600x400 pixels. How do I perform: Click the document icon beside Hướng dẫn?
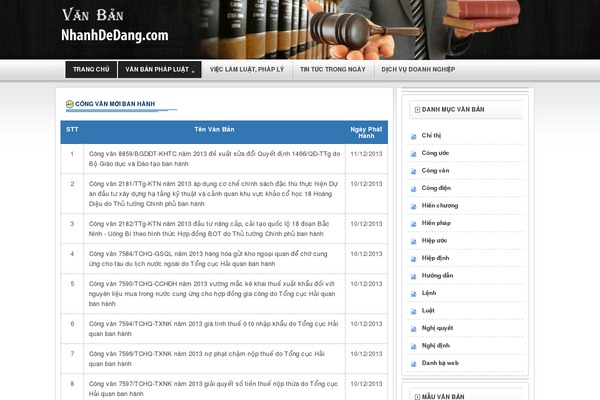pyautogui.click(x=413, y=276)
